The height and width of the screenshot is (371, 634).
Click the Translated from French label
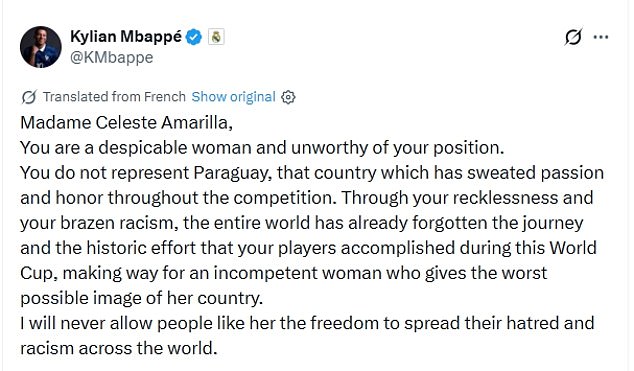click(114, 97)
